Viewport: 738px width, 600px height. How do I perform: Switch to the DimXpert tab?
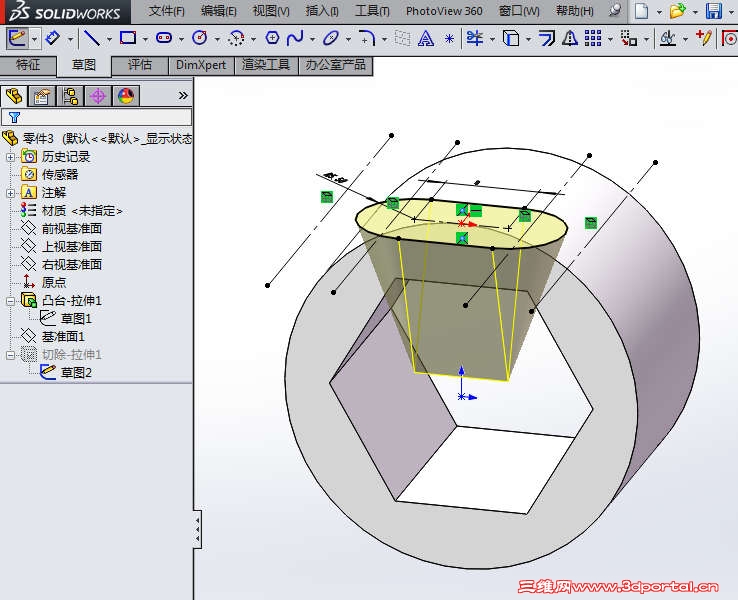201,65
